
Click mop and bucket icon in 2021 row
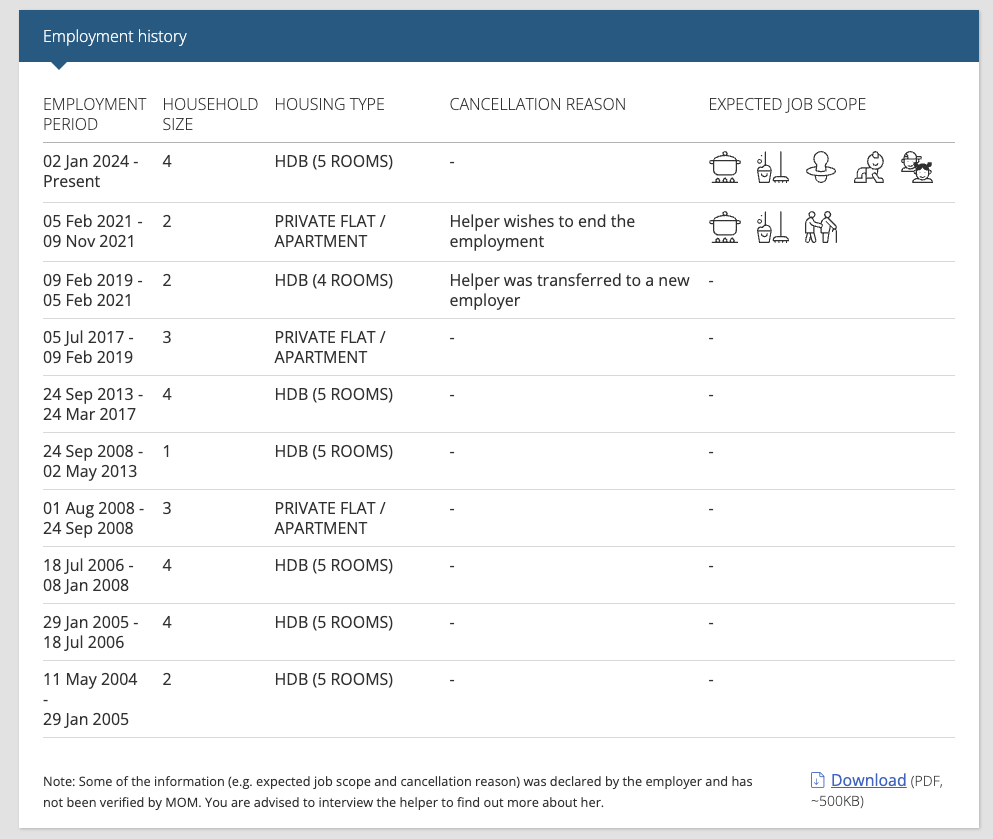773,227
